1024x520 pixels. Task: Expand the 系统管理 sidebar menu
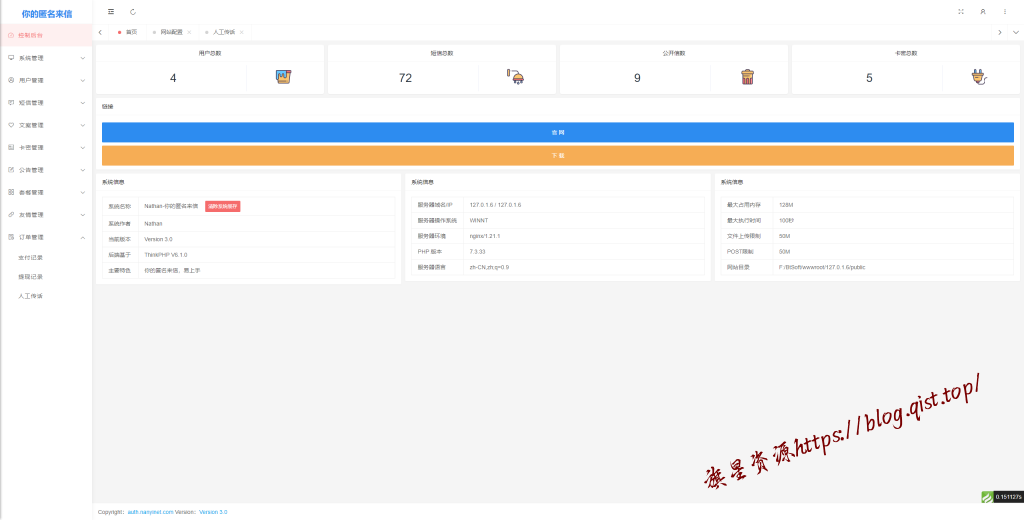[x=46, y=58]
